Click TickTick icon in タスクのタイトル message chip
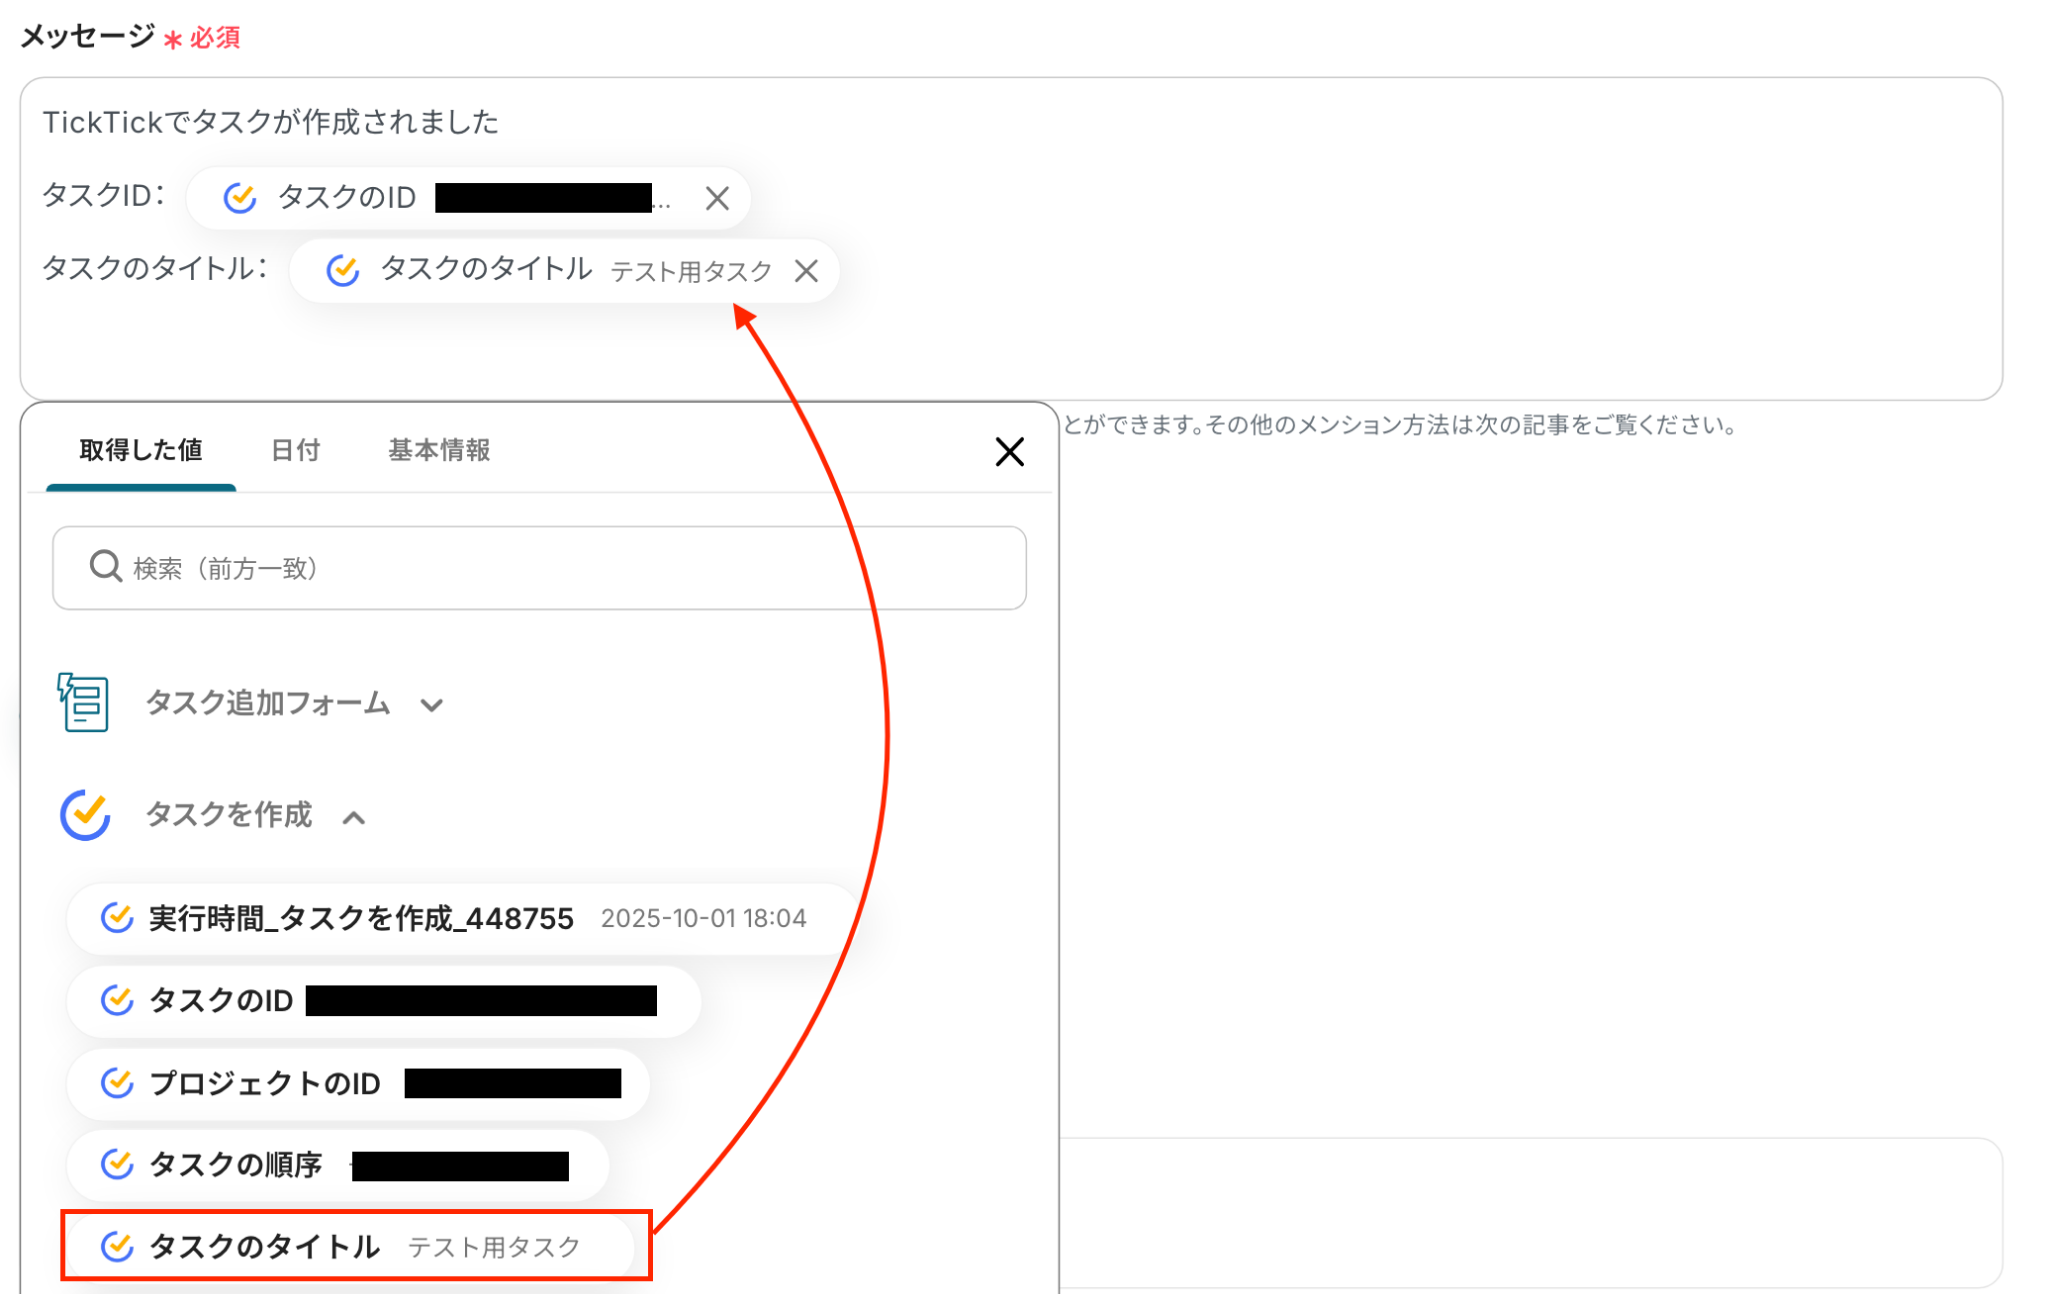The height and width of the screenshot is (1294, 2048). coord(343,270)
